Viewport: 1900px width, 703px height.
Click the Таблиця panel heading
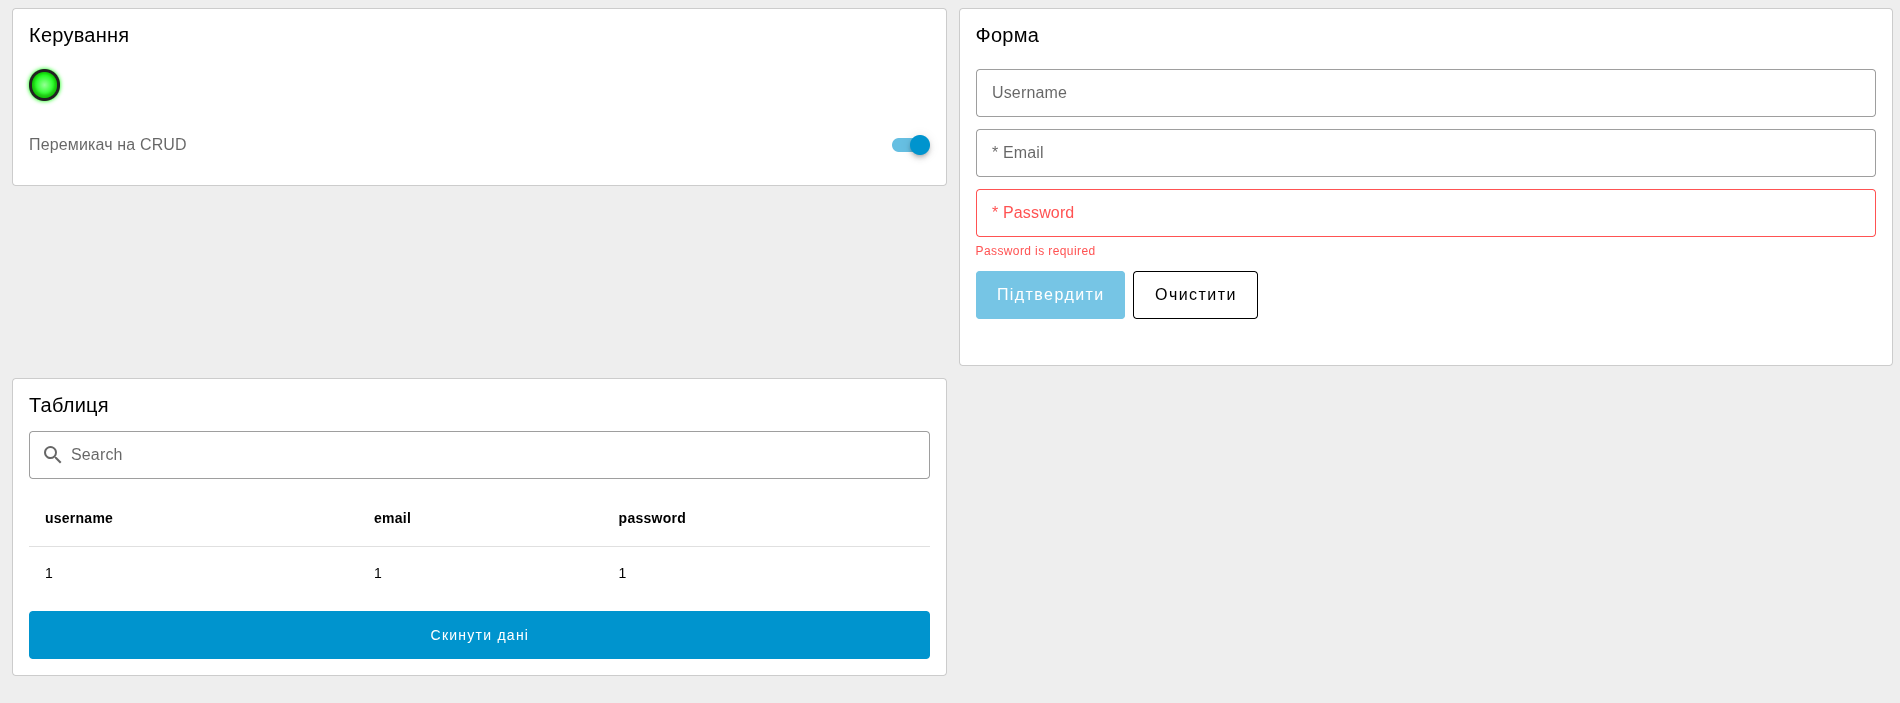pyautogui.click(x=69, y=405)
